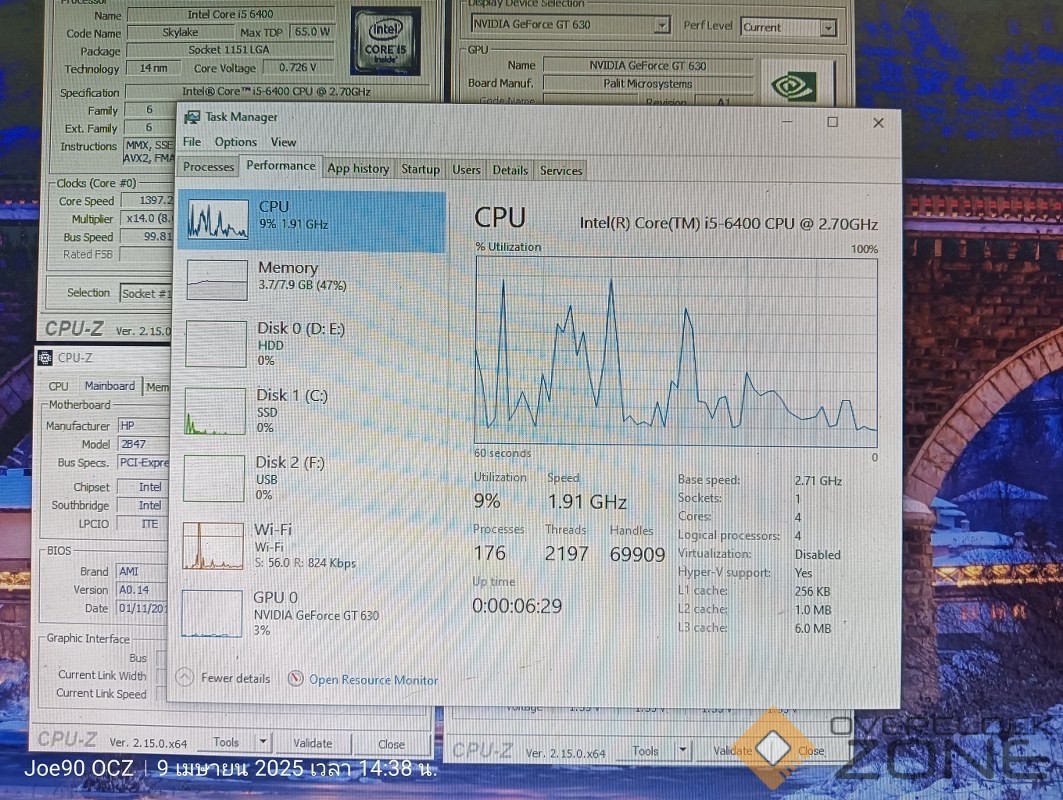Select the Memory graph thumbnail
1063x800 pixels.
point(217,280)
